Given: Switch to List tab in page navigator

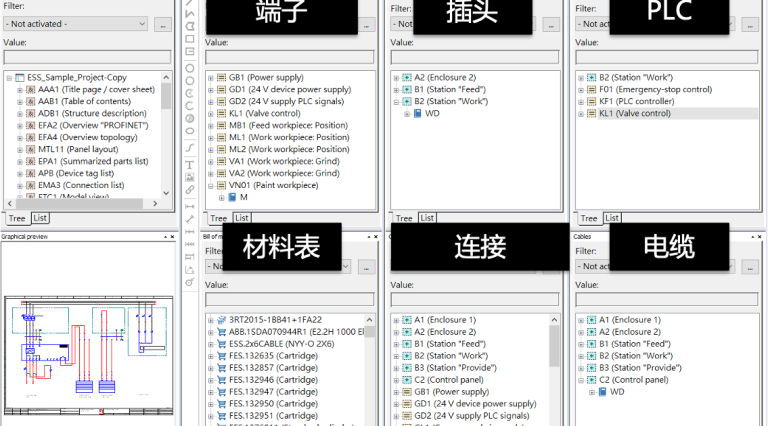Looking at the screenshot, I should click(x=39, y=217).
